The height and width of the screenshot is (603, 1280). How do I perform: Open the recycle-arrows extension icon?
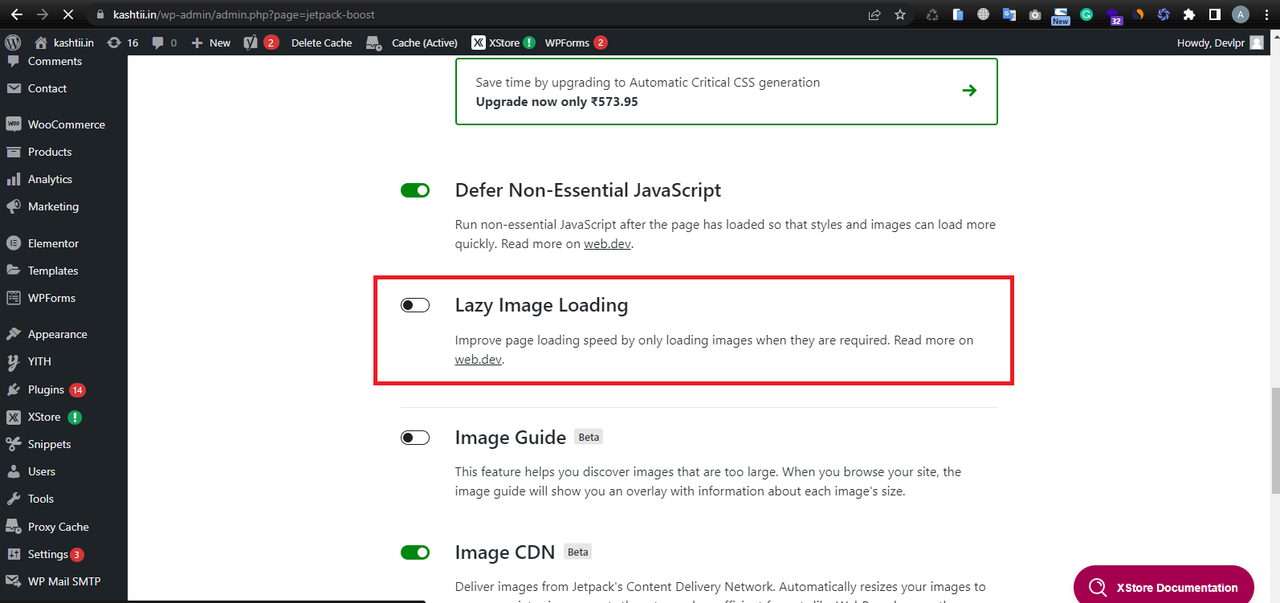click(x=932, y=15)
